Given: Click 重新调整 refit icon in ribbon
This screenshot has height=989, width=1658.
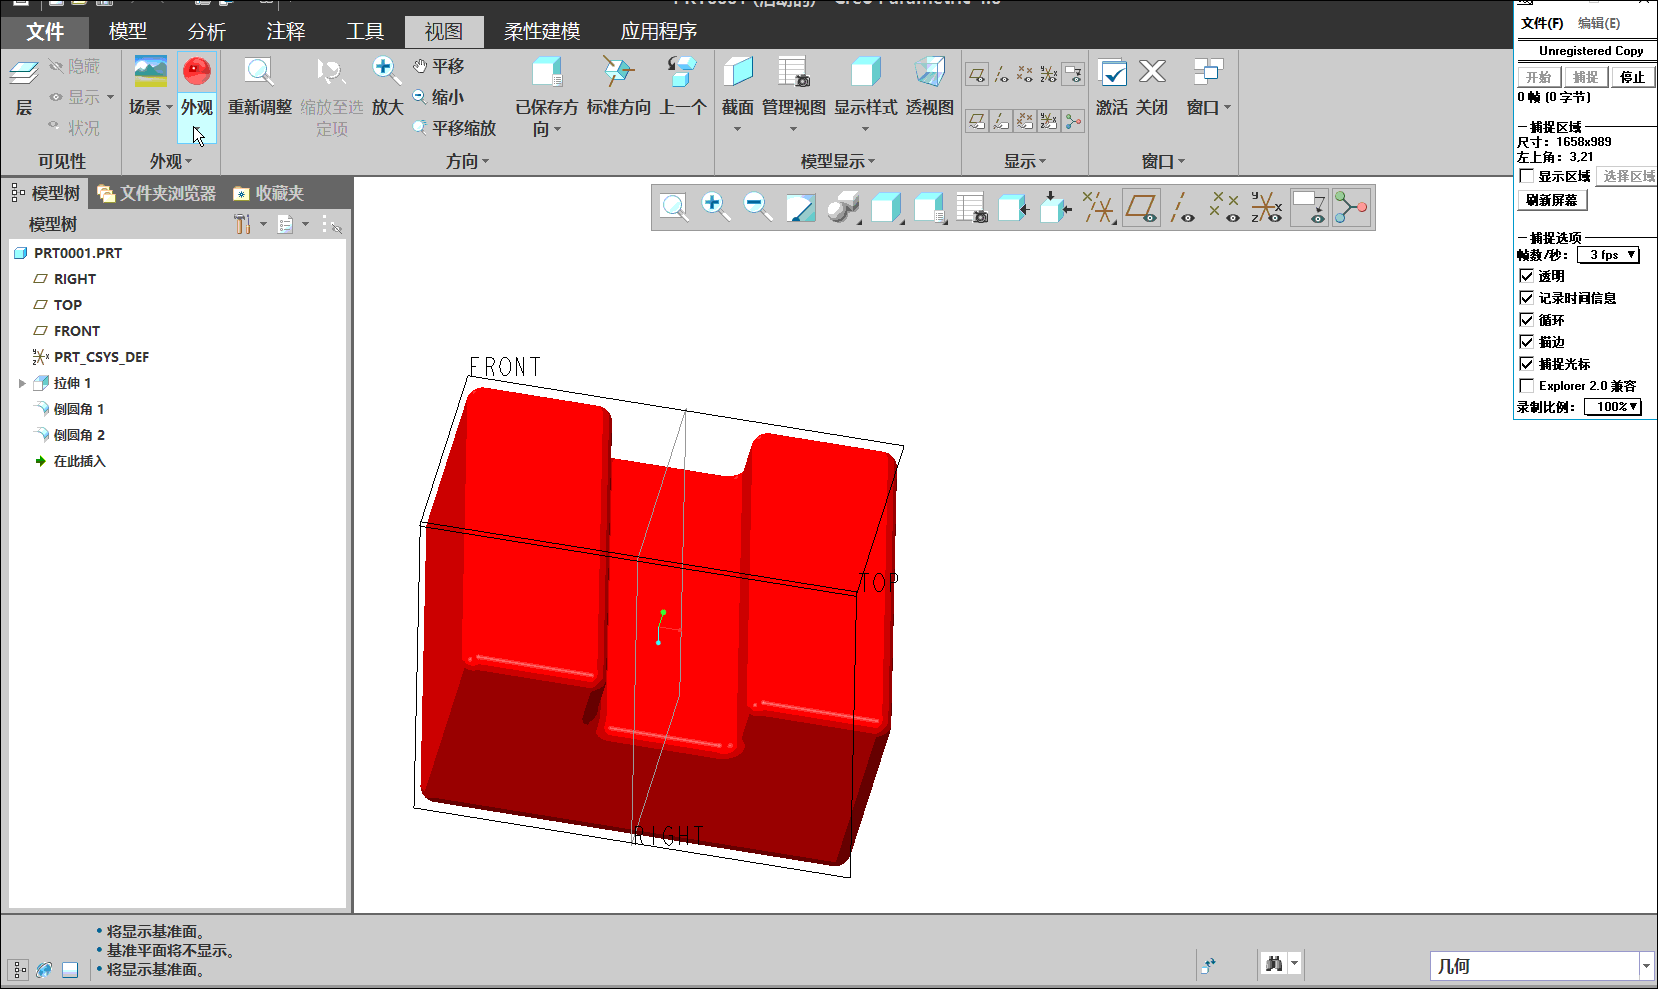Looking at the screenshot, I should click(259, 71).
